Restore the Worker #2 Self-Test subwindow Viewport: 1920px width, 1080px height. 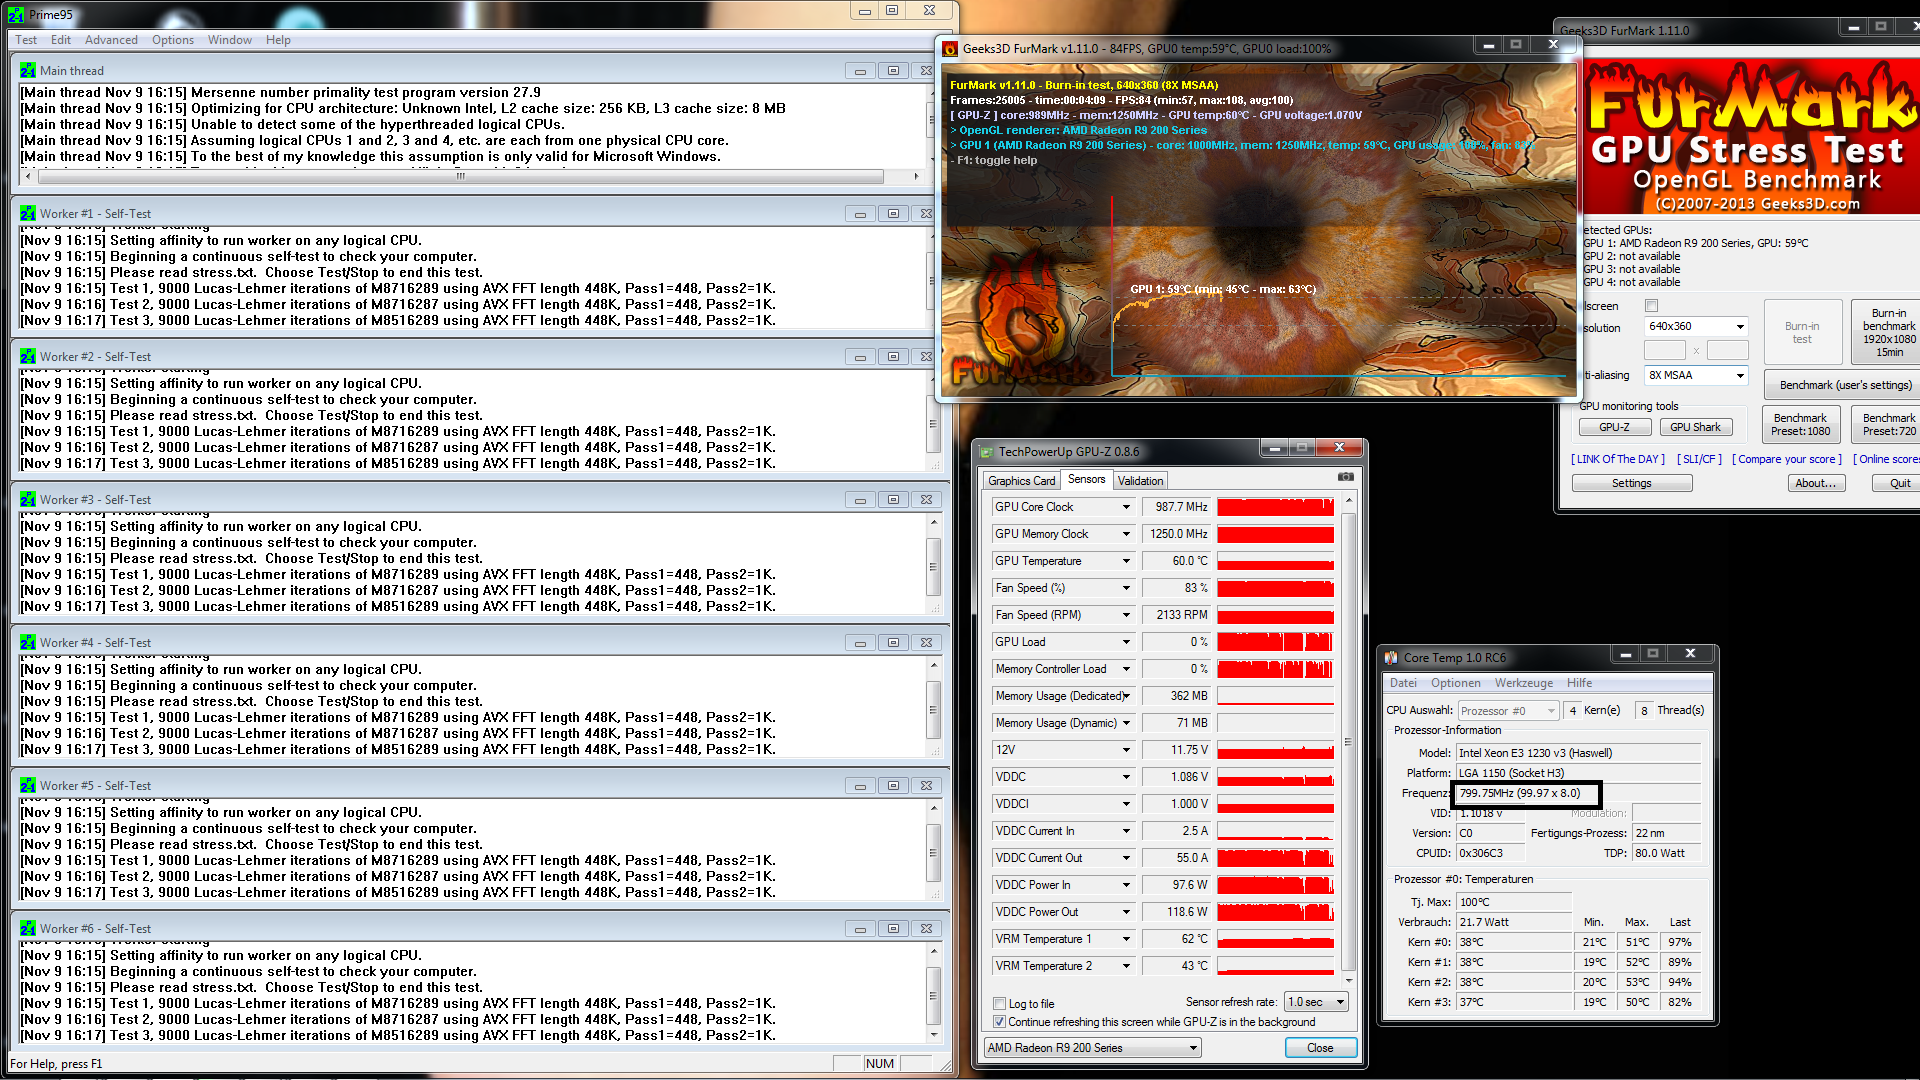pyautogui.click(x=893, y=357)
